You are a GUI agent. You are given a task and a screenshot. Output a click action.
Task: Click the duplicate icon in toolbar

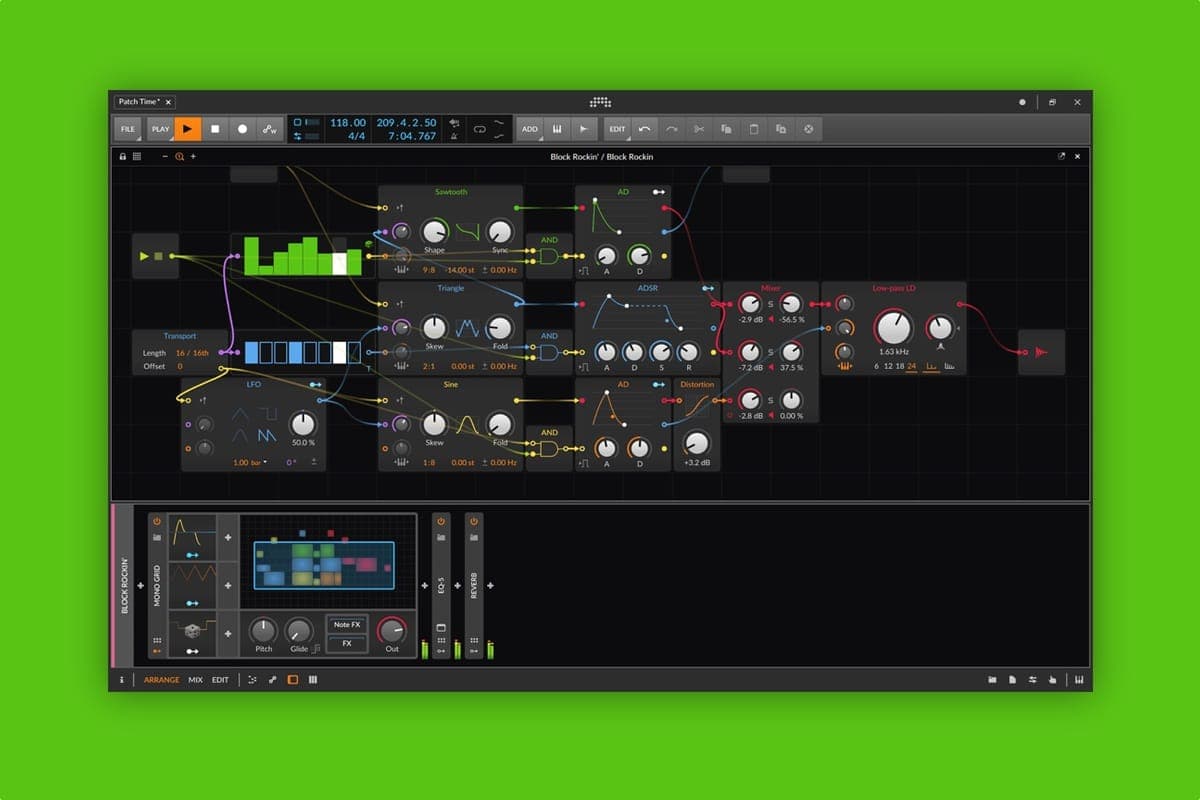[781, 129]
